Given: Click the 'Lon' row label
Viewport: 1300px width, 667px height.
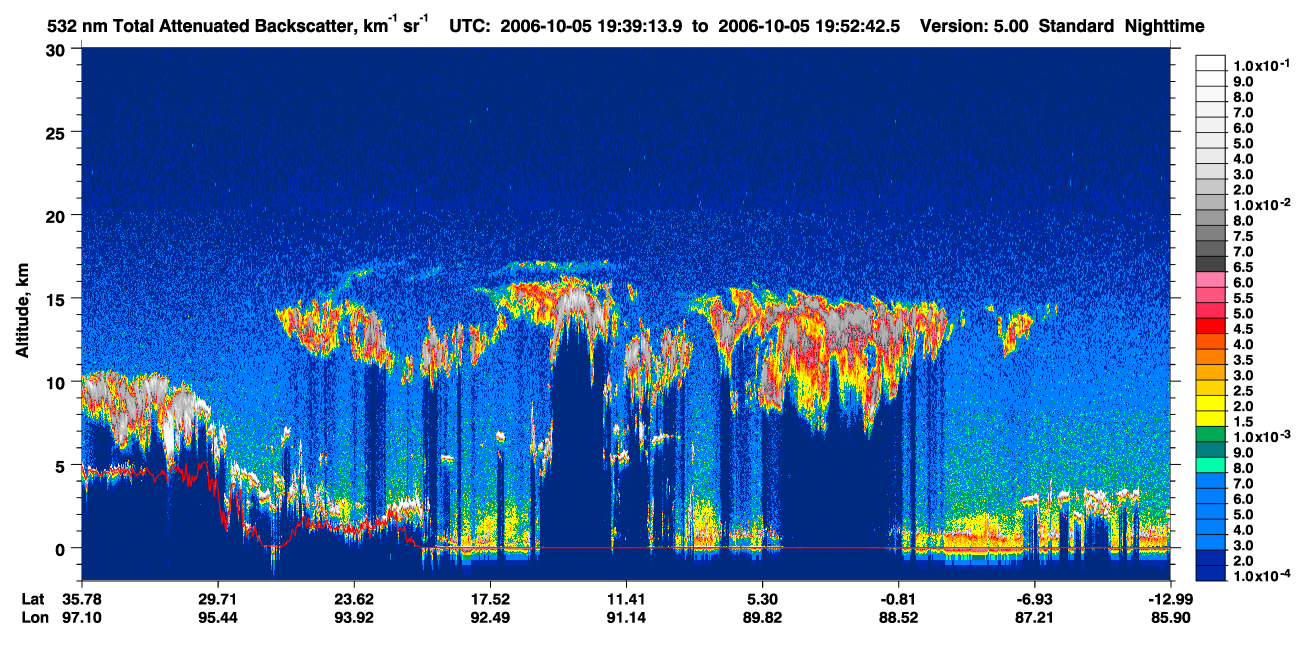Looking at the screenshot, I should click(x=33, y=618).
